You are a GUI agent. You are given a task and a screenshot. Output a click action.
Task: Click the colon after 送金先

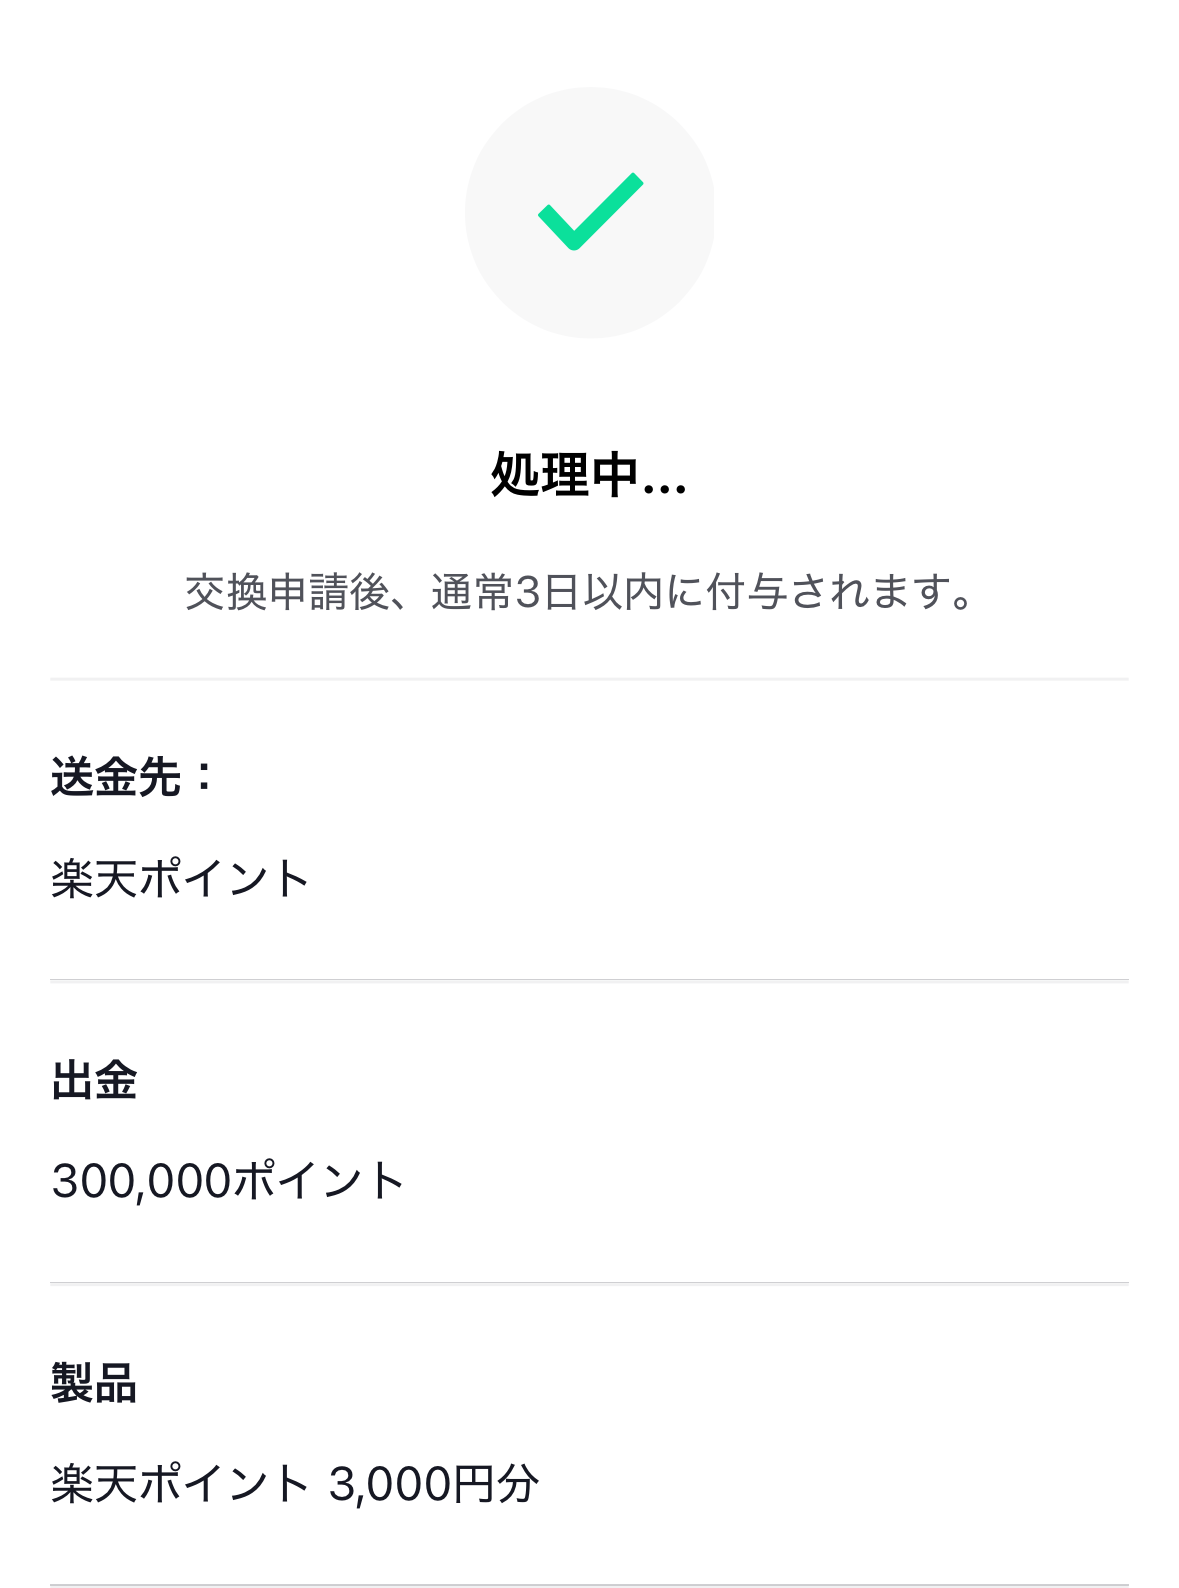pos(204,776)
